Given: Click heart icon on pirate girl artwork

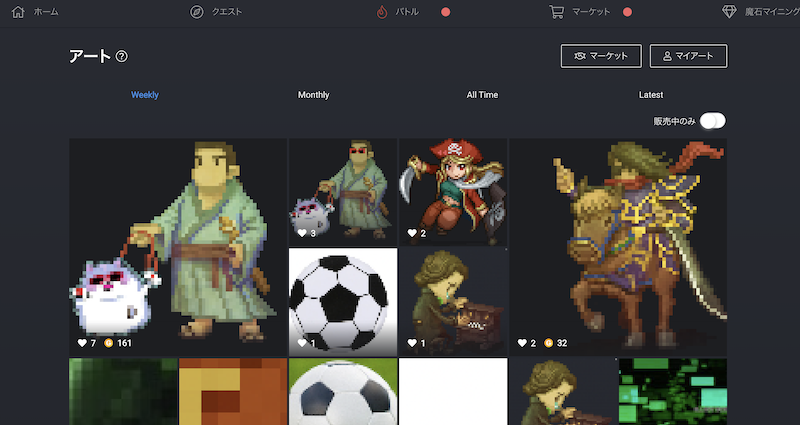Looking at the screenshot, I should click(x=412, y=233).
